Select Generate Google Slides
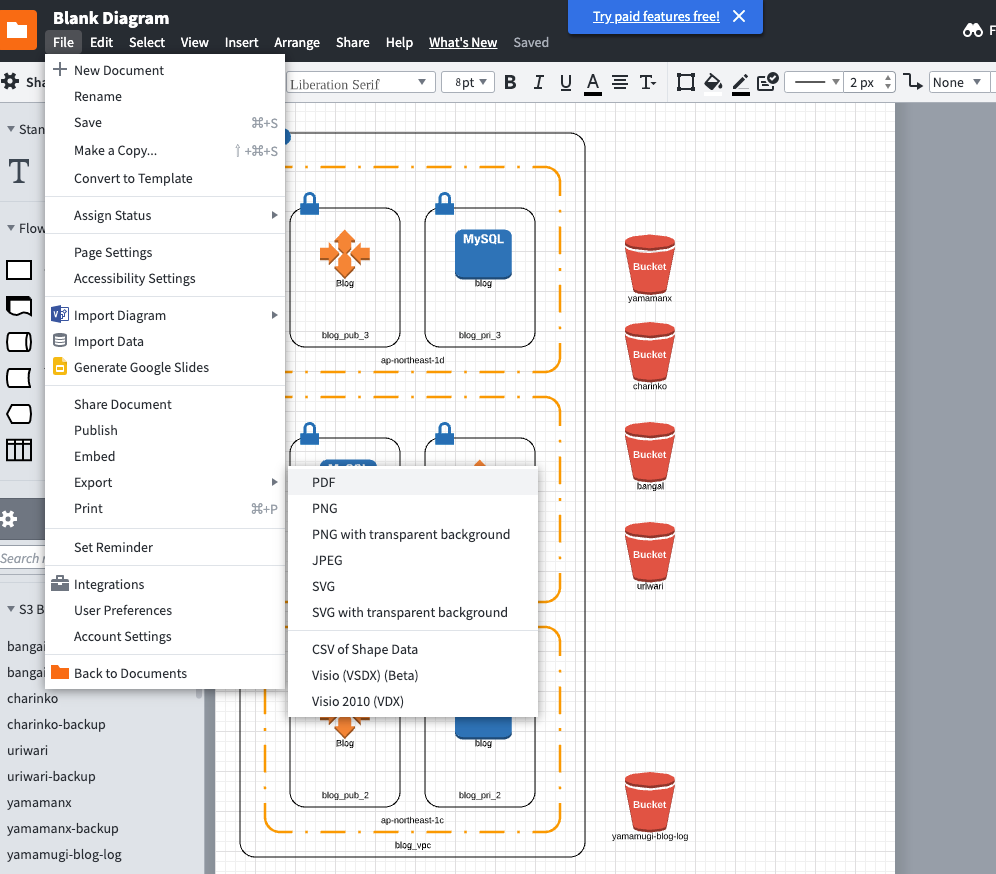Screen dimensions: 996x874 pyautogui.click(x=165, y=367)
